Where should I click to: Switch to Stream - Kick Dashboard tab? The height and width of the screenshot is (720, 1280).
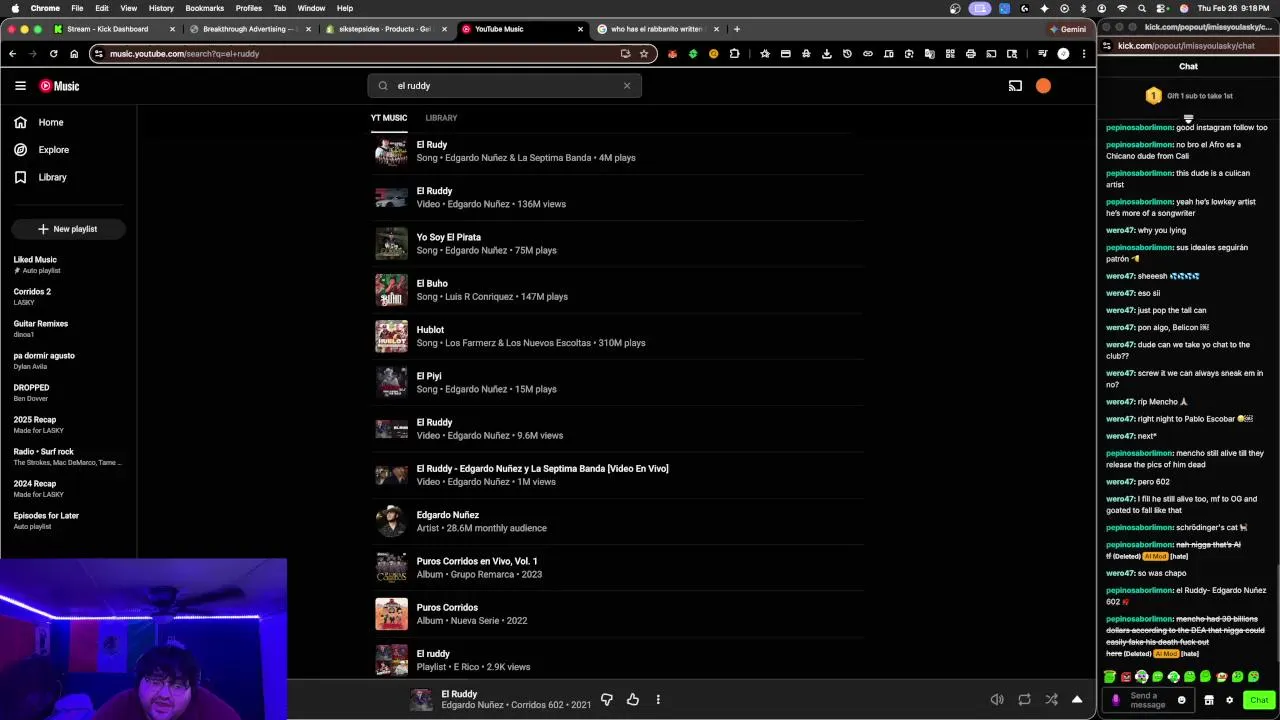(115, 29)
